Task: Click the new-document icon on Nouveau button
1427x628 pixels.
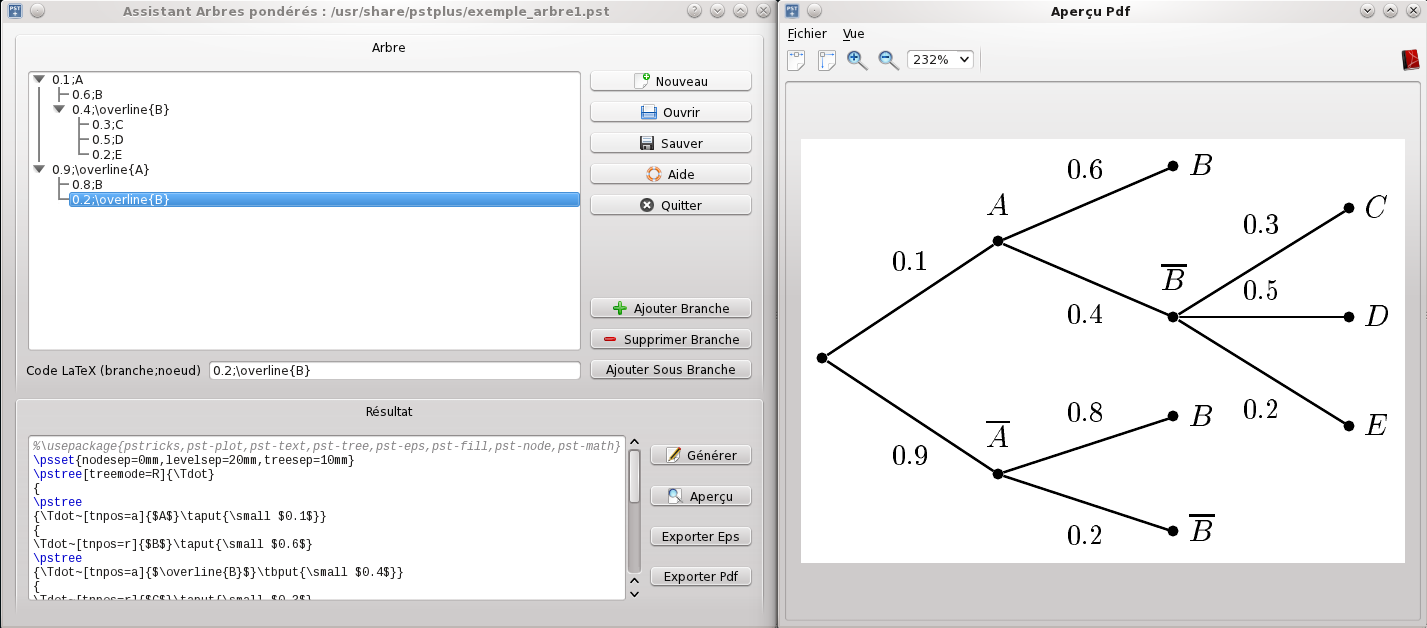Action: [641, 81]
